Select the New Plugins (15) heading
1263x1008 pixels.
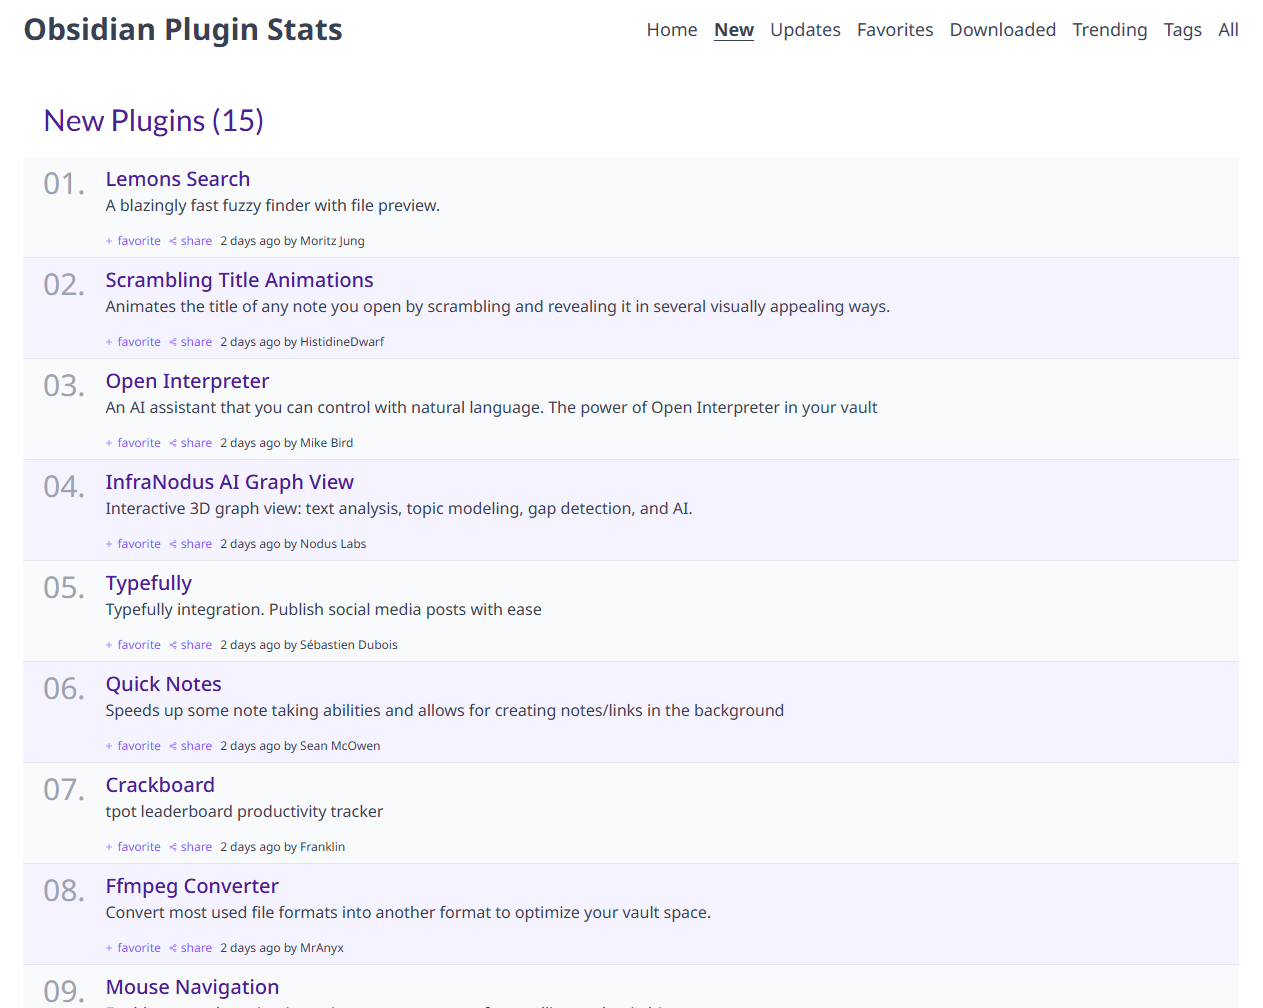point(154,121)
